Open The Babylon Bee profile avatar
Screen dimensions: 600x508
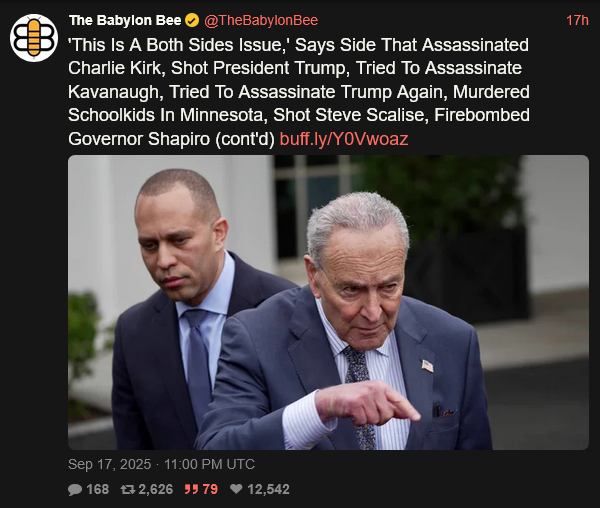pyautogui.click(x=34, y=38)
